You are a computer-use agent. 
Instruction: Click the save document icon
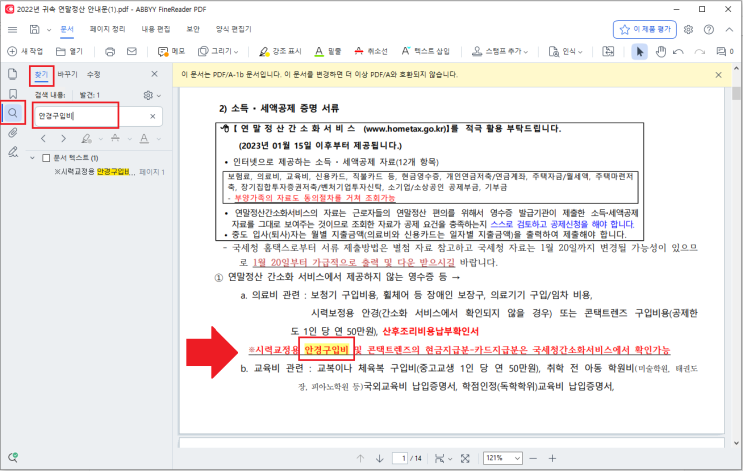click(35, 29)
